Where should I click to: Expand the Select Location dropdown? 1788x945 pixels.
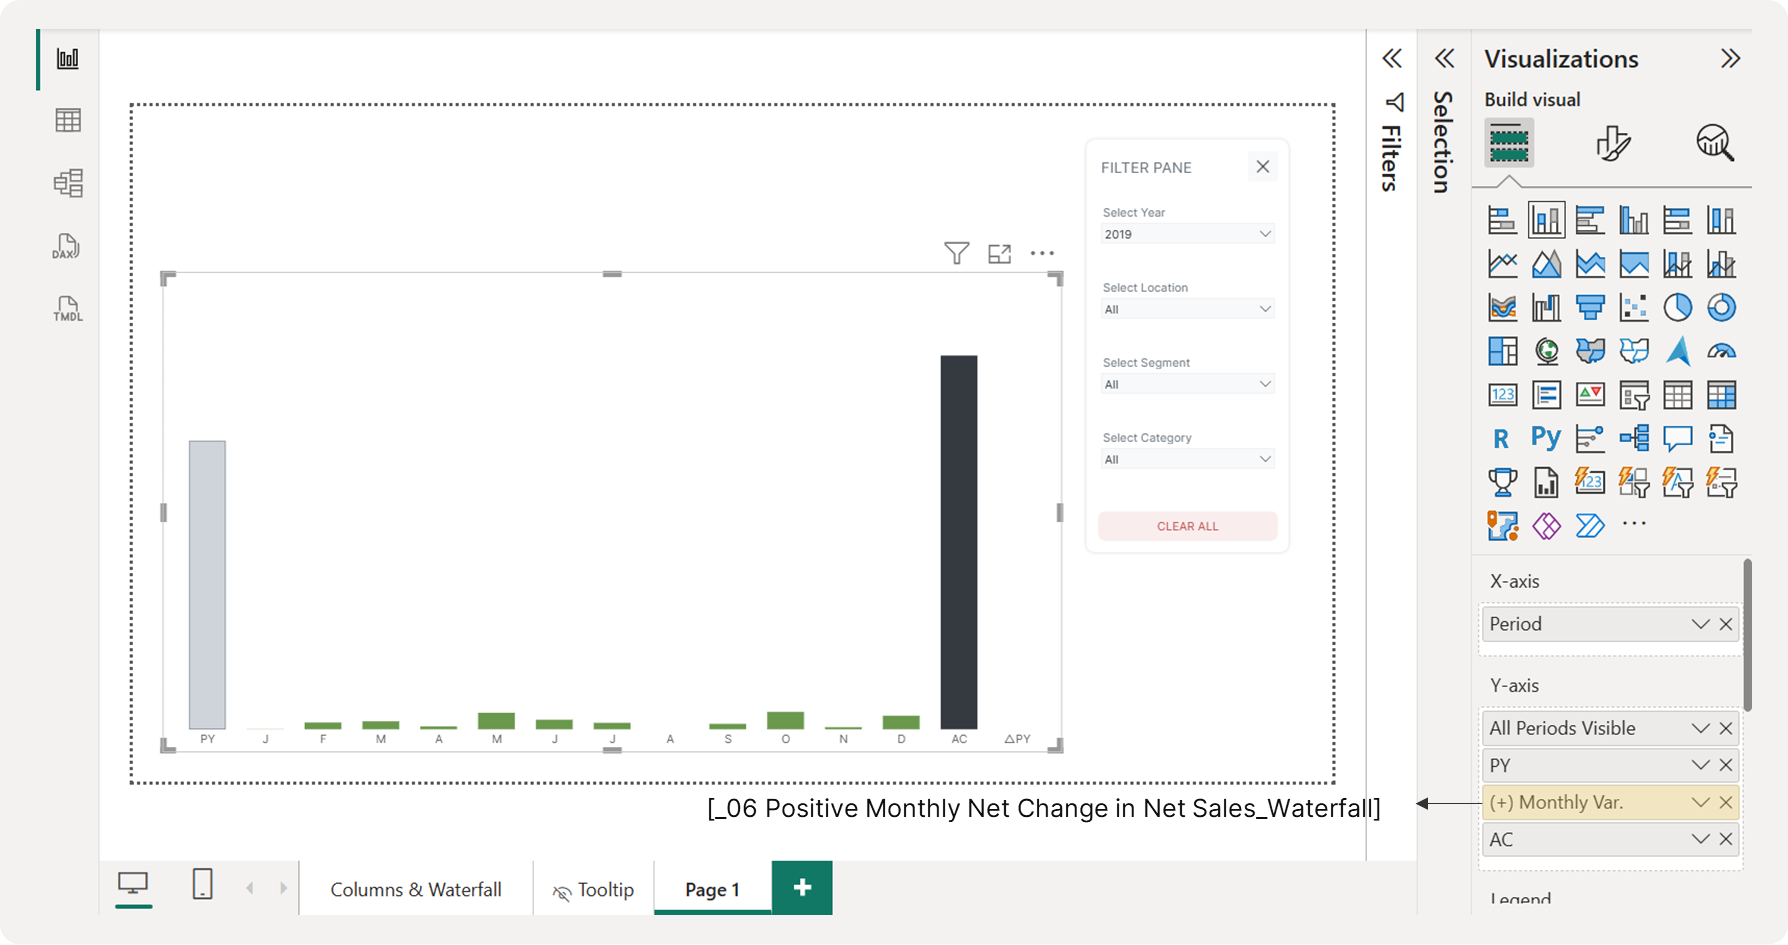(1187, 309)
